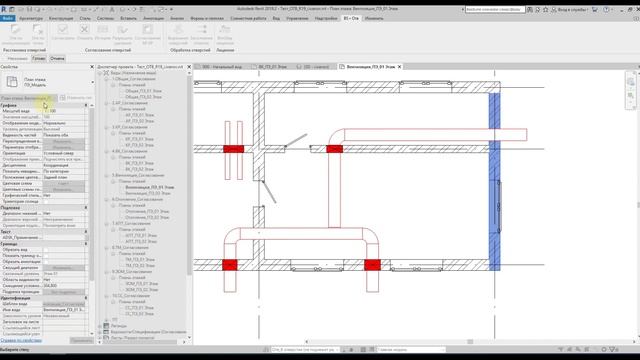Collapse the 'Графика' properties section
This screenshot has height=360, width=640.
[x=86, y=105]
